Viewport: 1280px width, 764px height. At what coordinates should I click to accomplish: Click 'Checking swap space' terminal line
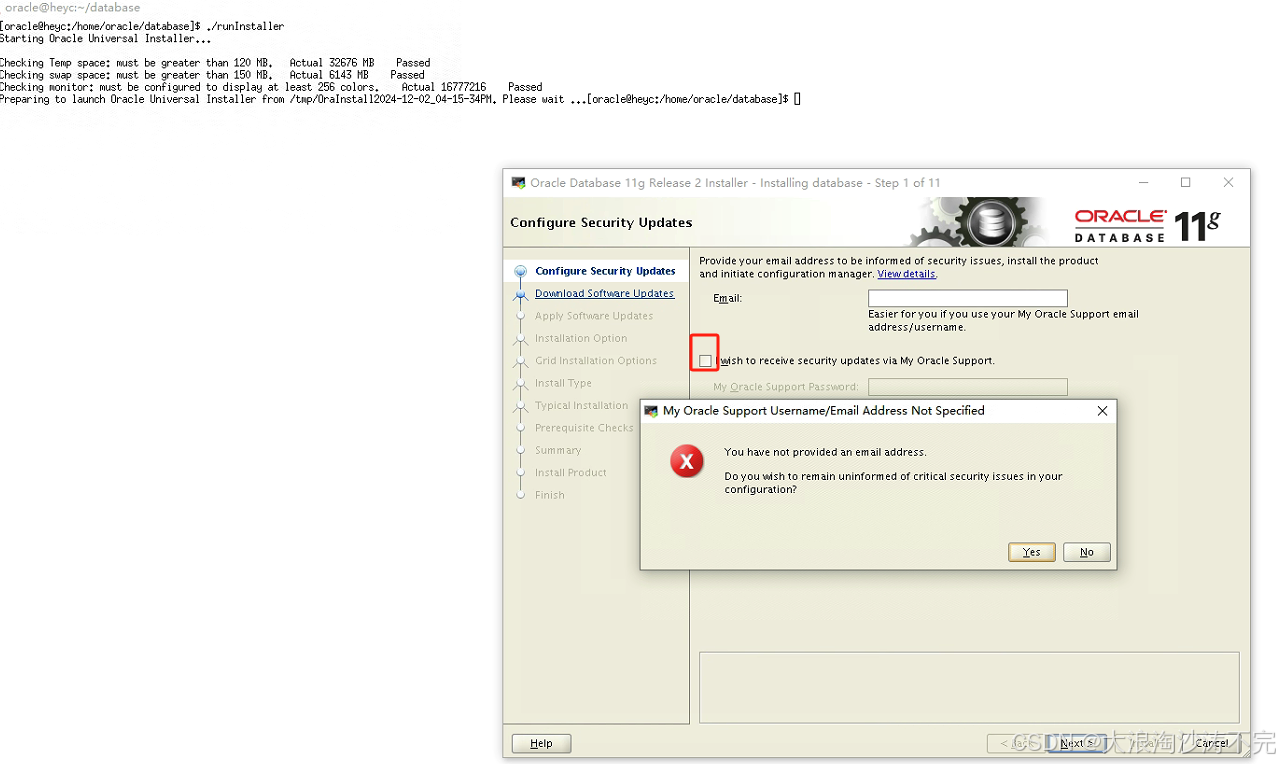tap(212, 75)
